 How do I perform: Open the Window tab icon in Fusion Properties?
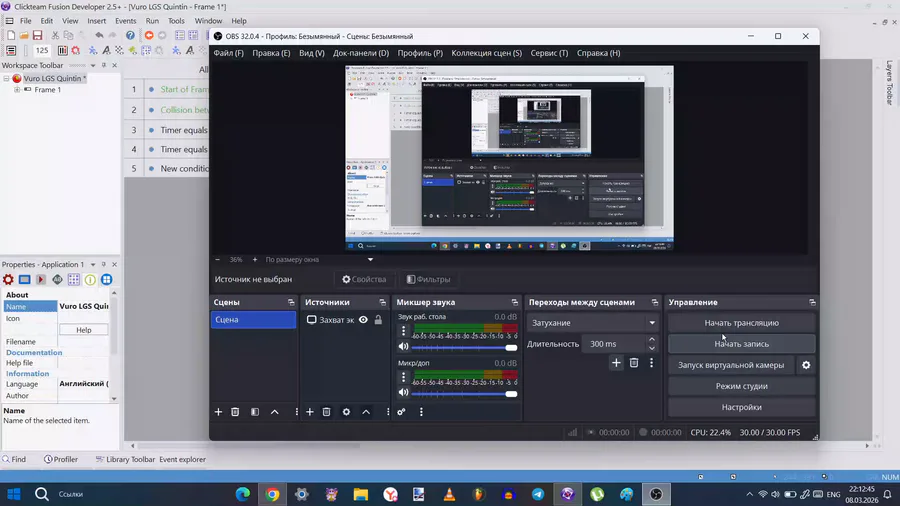pos(25,279)
